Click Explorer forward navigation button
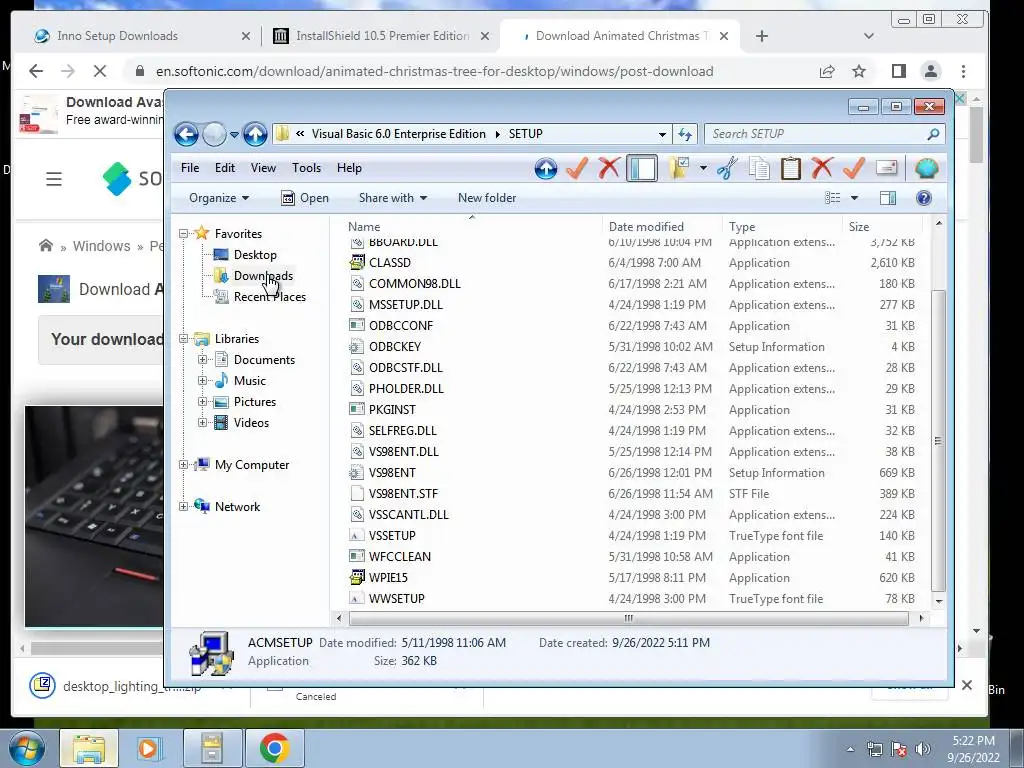Viewport: 1024px width, 768px height. 214,135
